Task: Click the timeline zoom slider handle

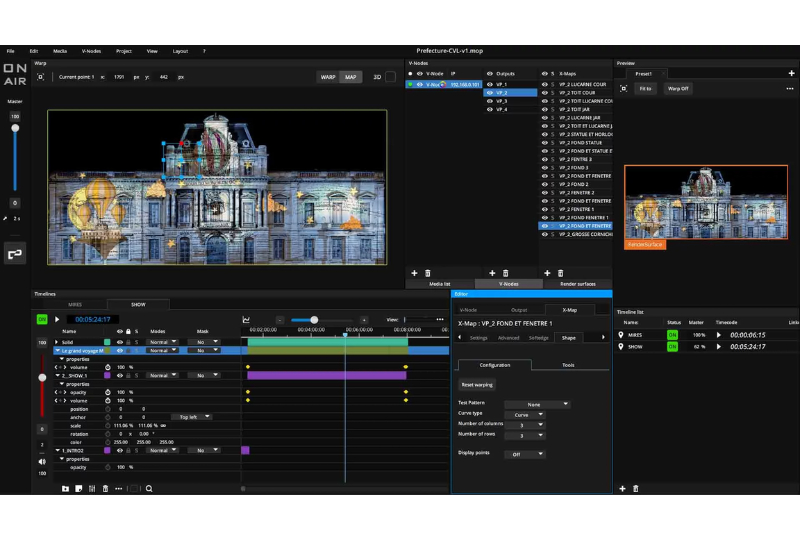Action: point(314,320)
